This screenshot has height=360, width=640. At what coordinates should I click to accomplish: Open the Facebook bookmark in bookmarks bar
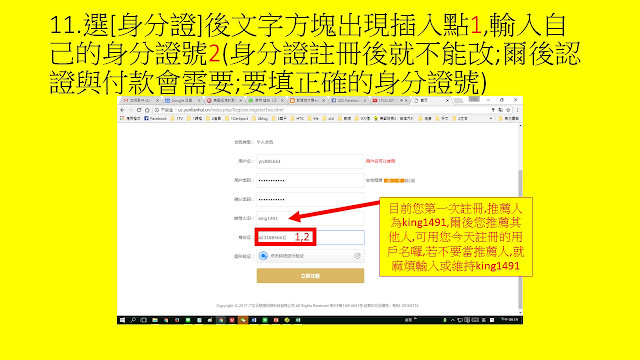[x=156, y=118]
